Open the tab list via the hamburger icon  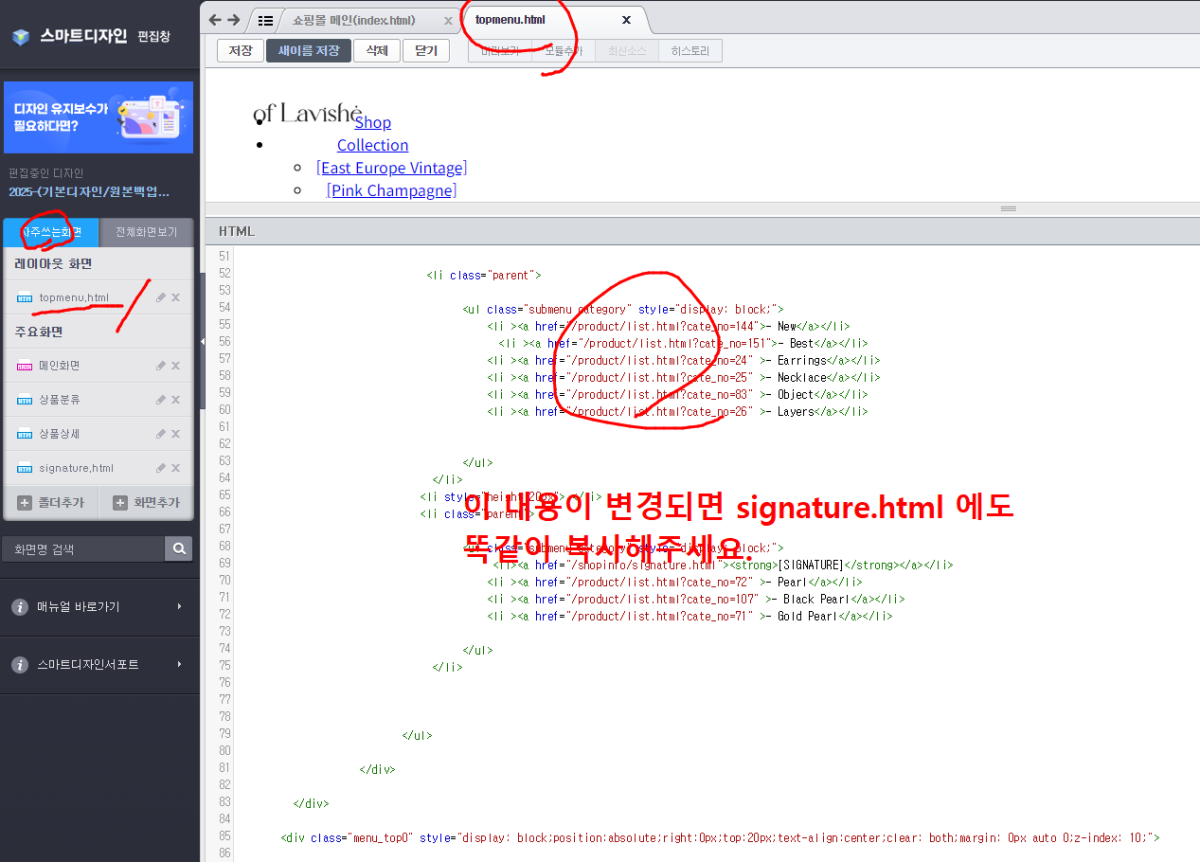(x=266, y=20)
